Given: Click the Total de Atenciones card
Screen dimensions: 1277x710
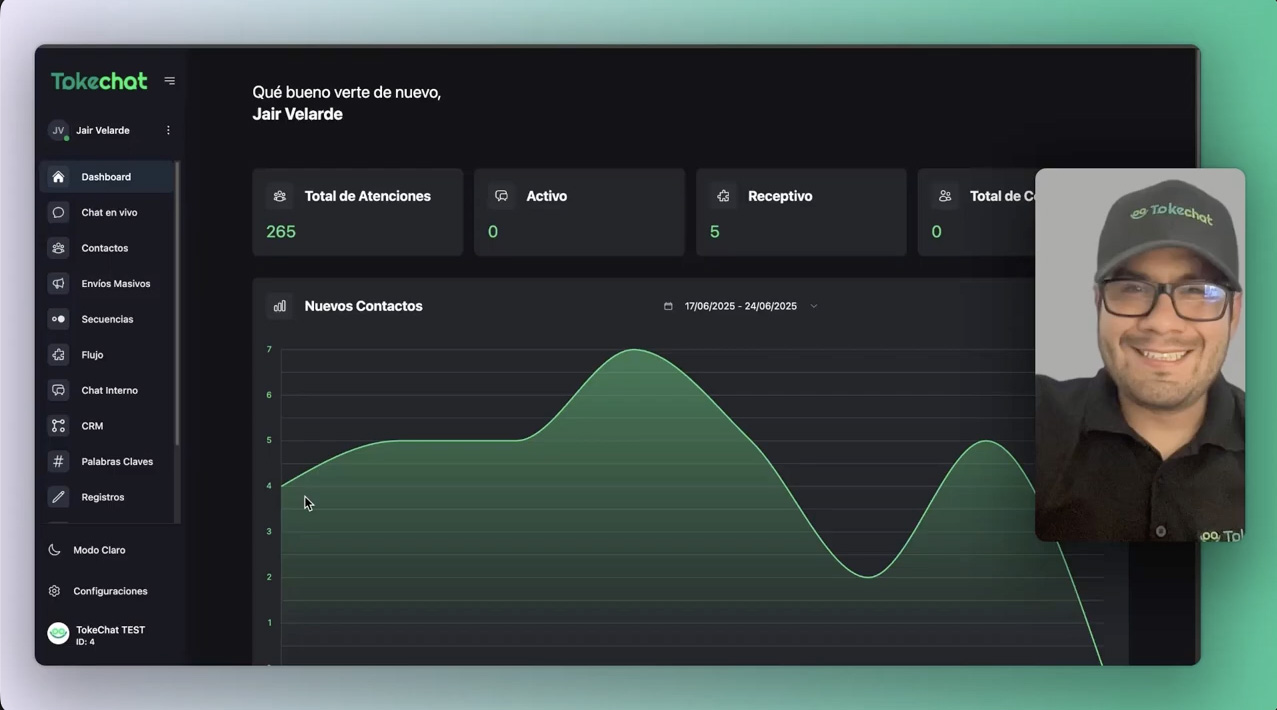Looking at the screenshot, I should point(357,213).
